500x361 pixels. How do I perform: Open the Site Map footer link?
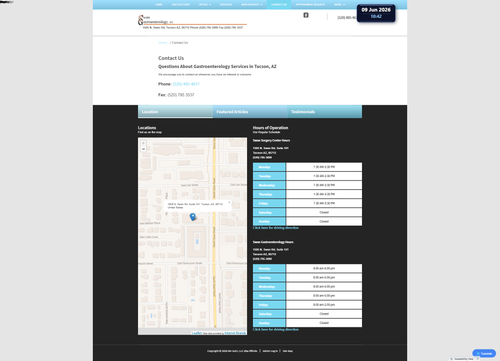tap(288, 351)
